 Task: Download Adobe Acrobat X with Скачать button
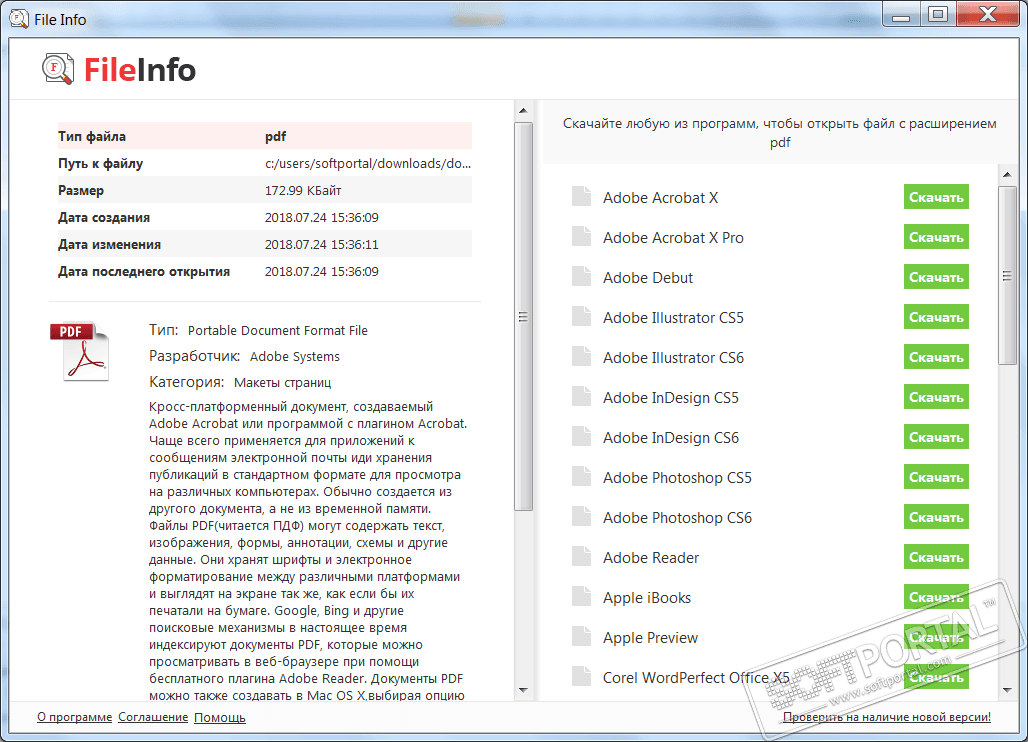[936, 197]
